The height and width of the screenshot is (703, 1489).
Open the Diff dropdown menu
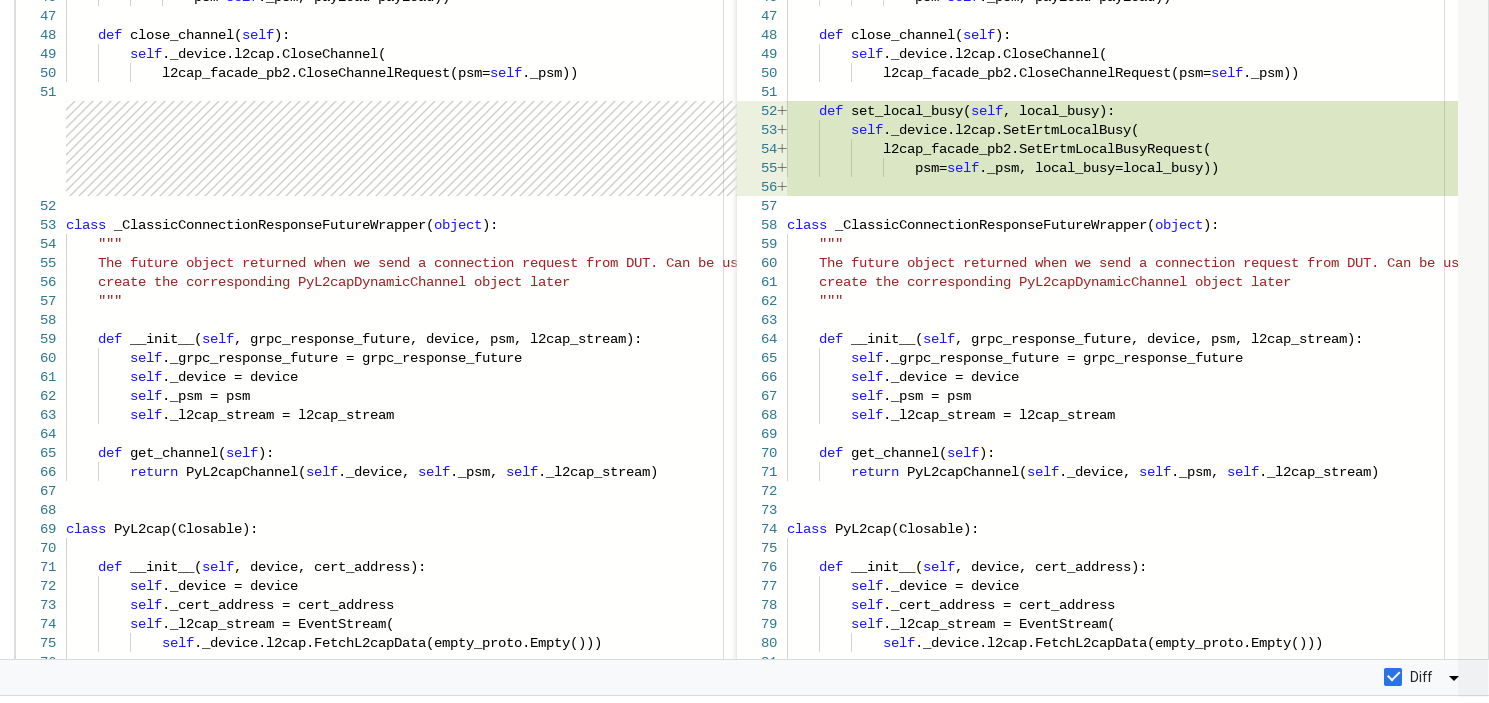pyautogui.click(x=1452, y=677)
